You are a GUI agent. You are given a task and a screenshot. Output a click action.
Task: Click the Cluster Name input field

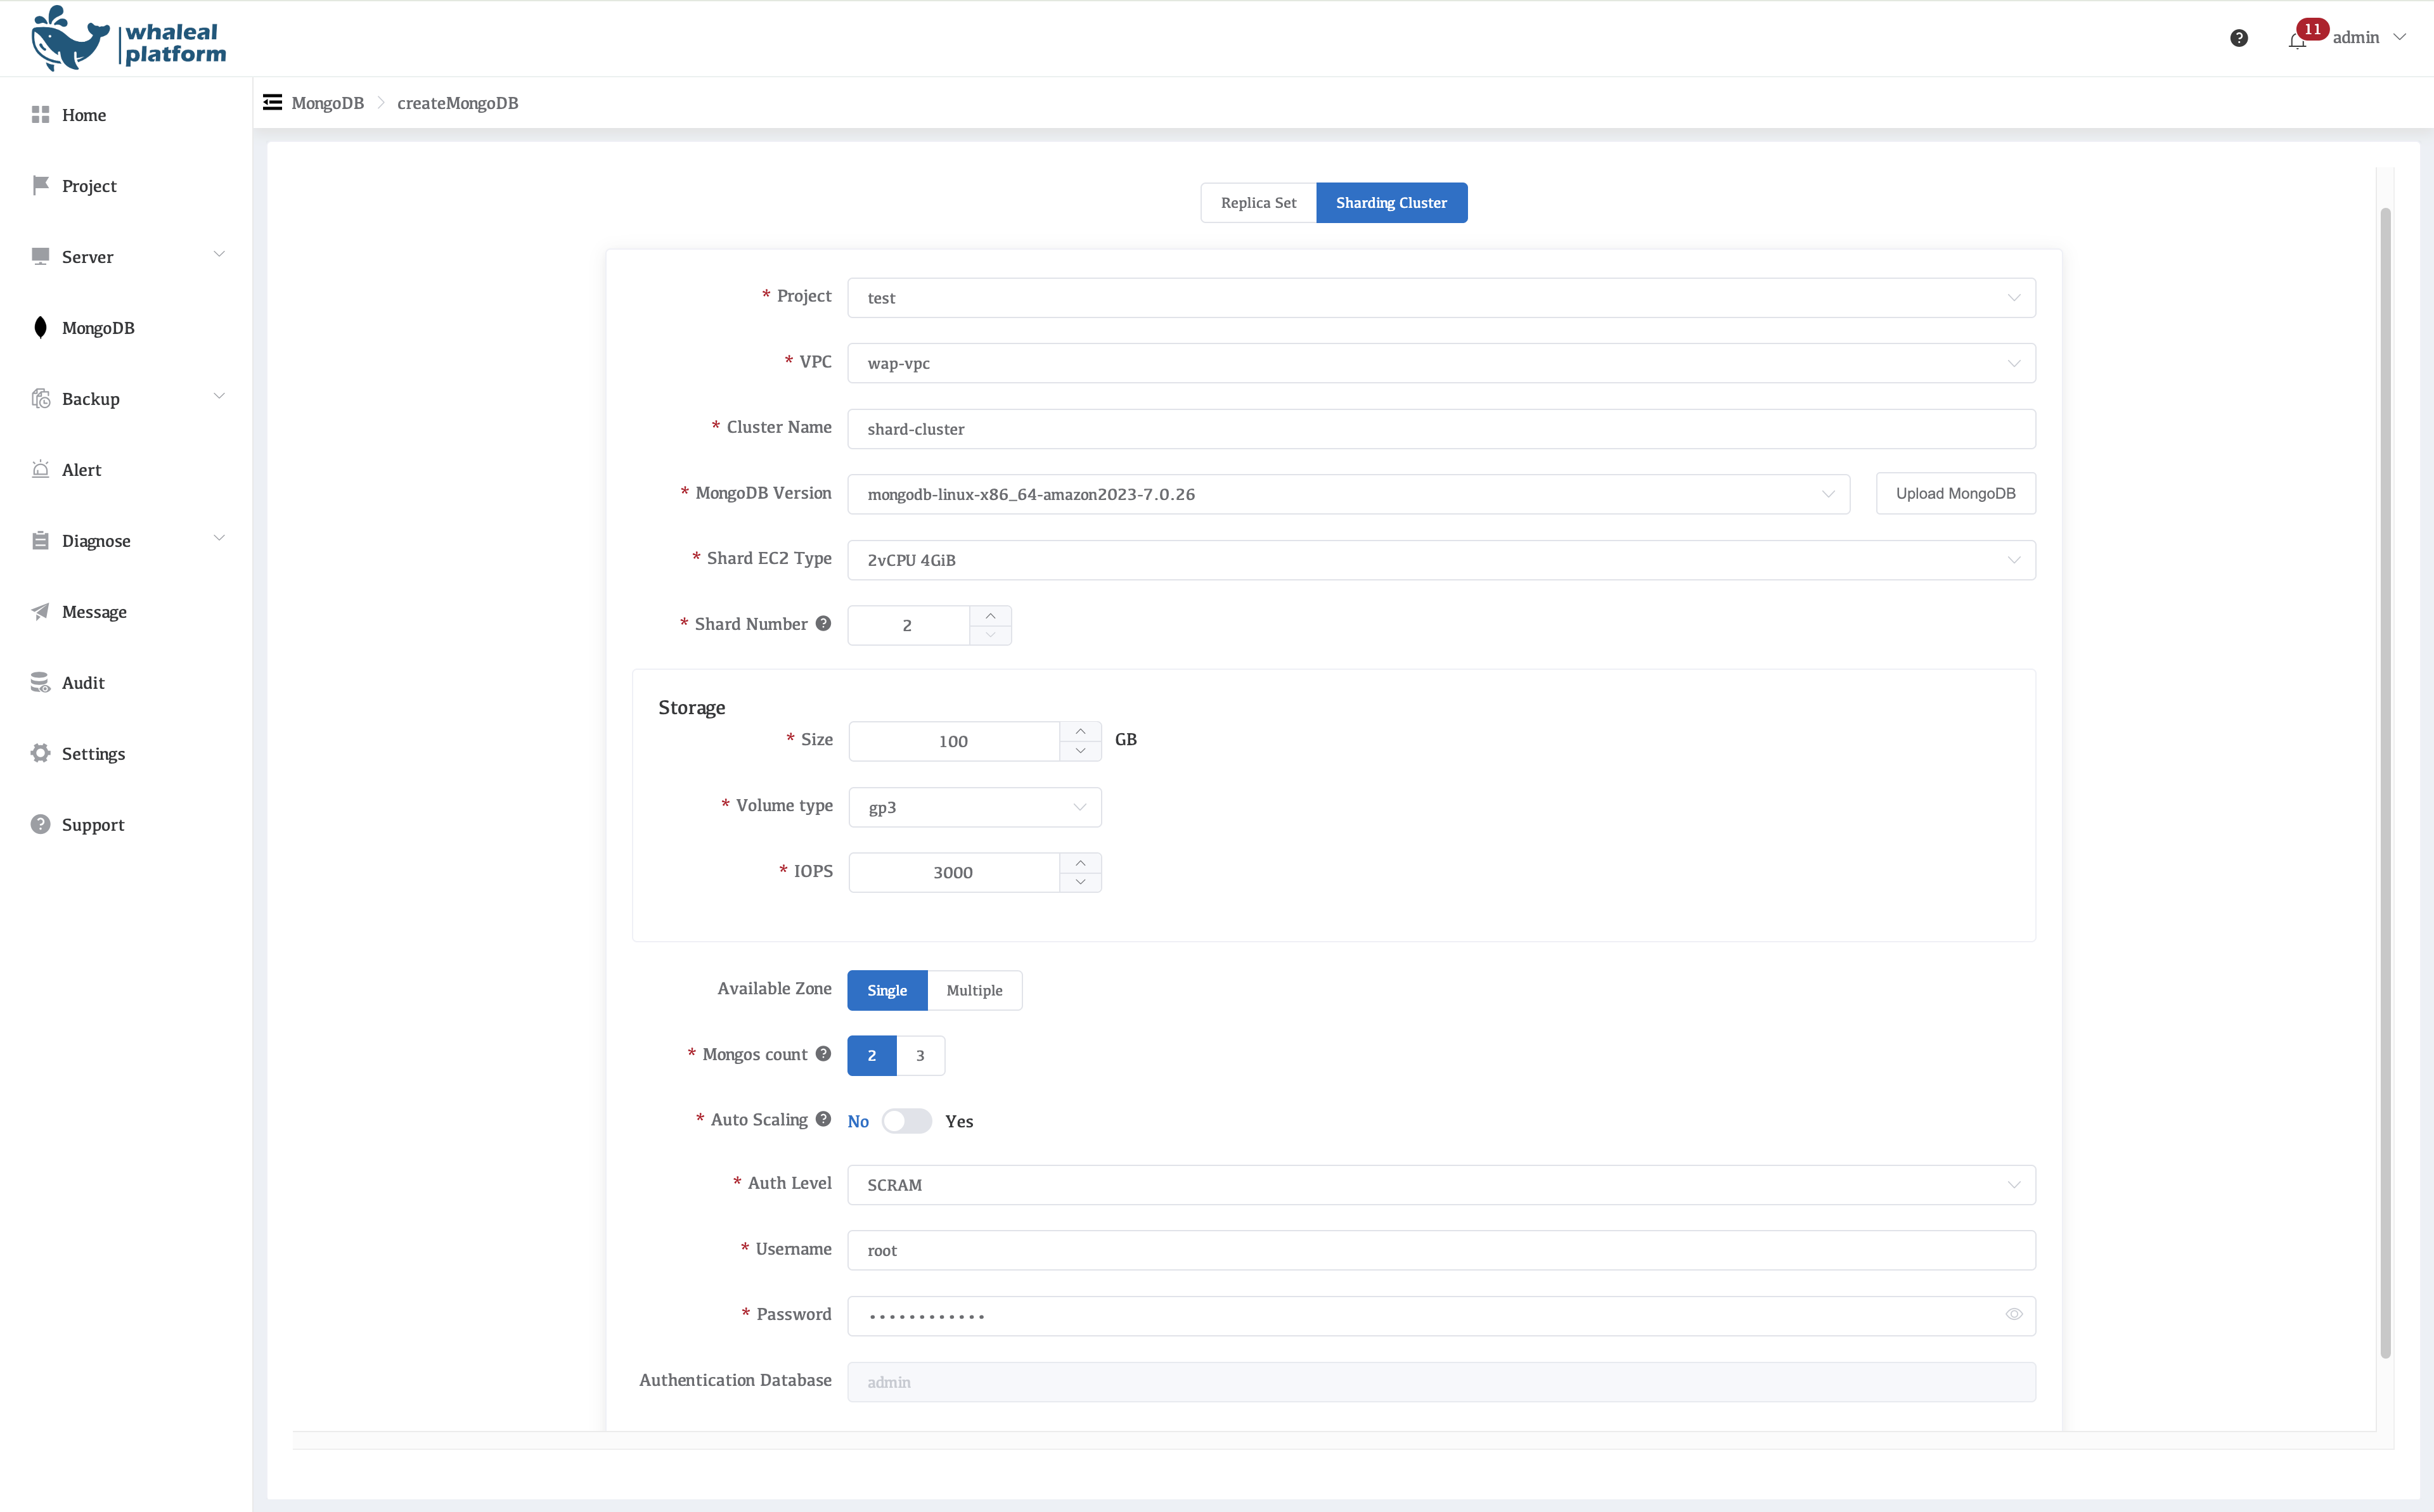pos(1440,429)
